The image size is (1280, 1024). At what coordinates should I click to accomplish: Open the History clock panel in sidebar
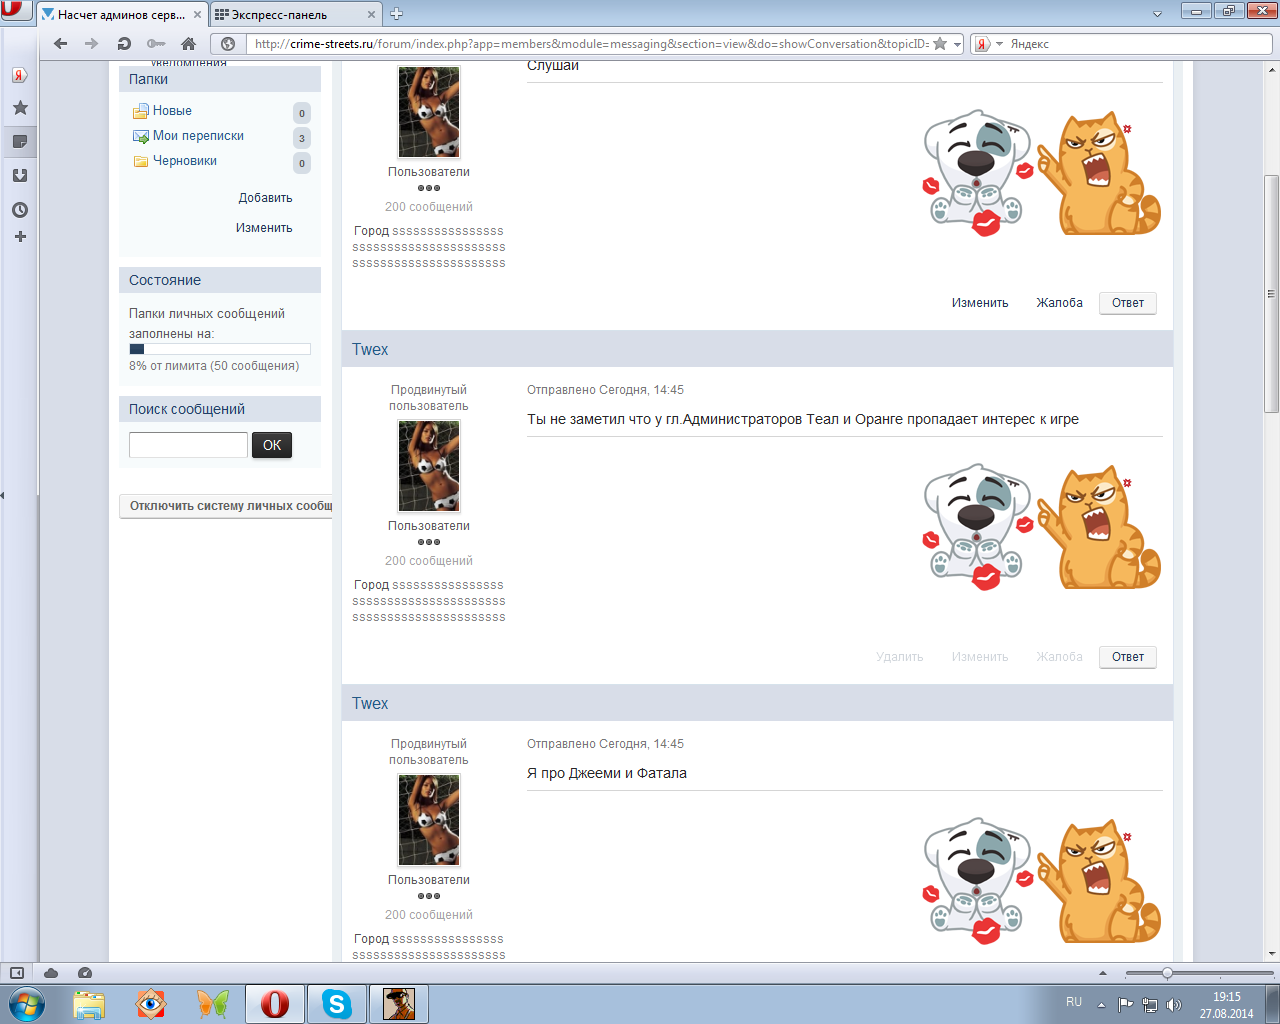19,210
